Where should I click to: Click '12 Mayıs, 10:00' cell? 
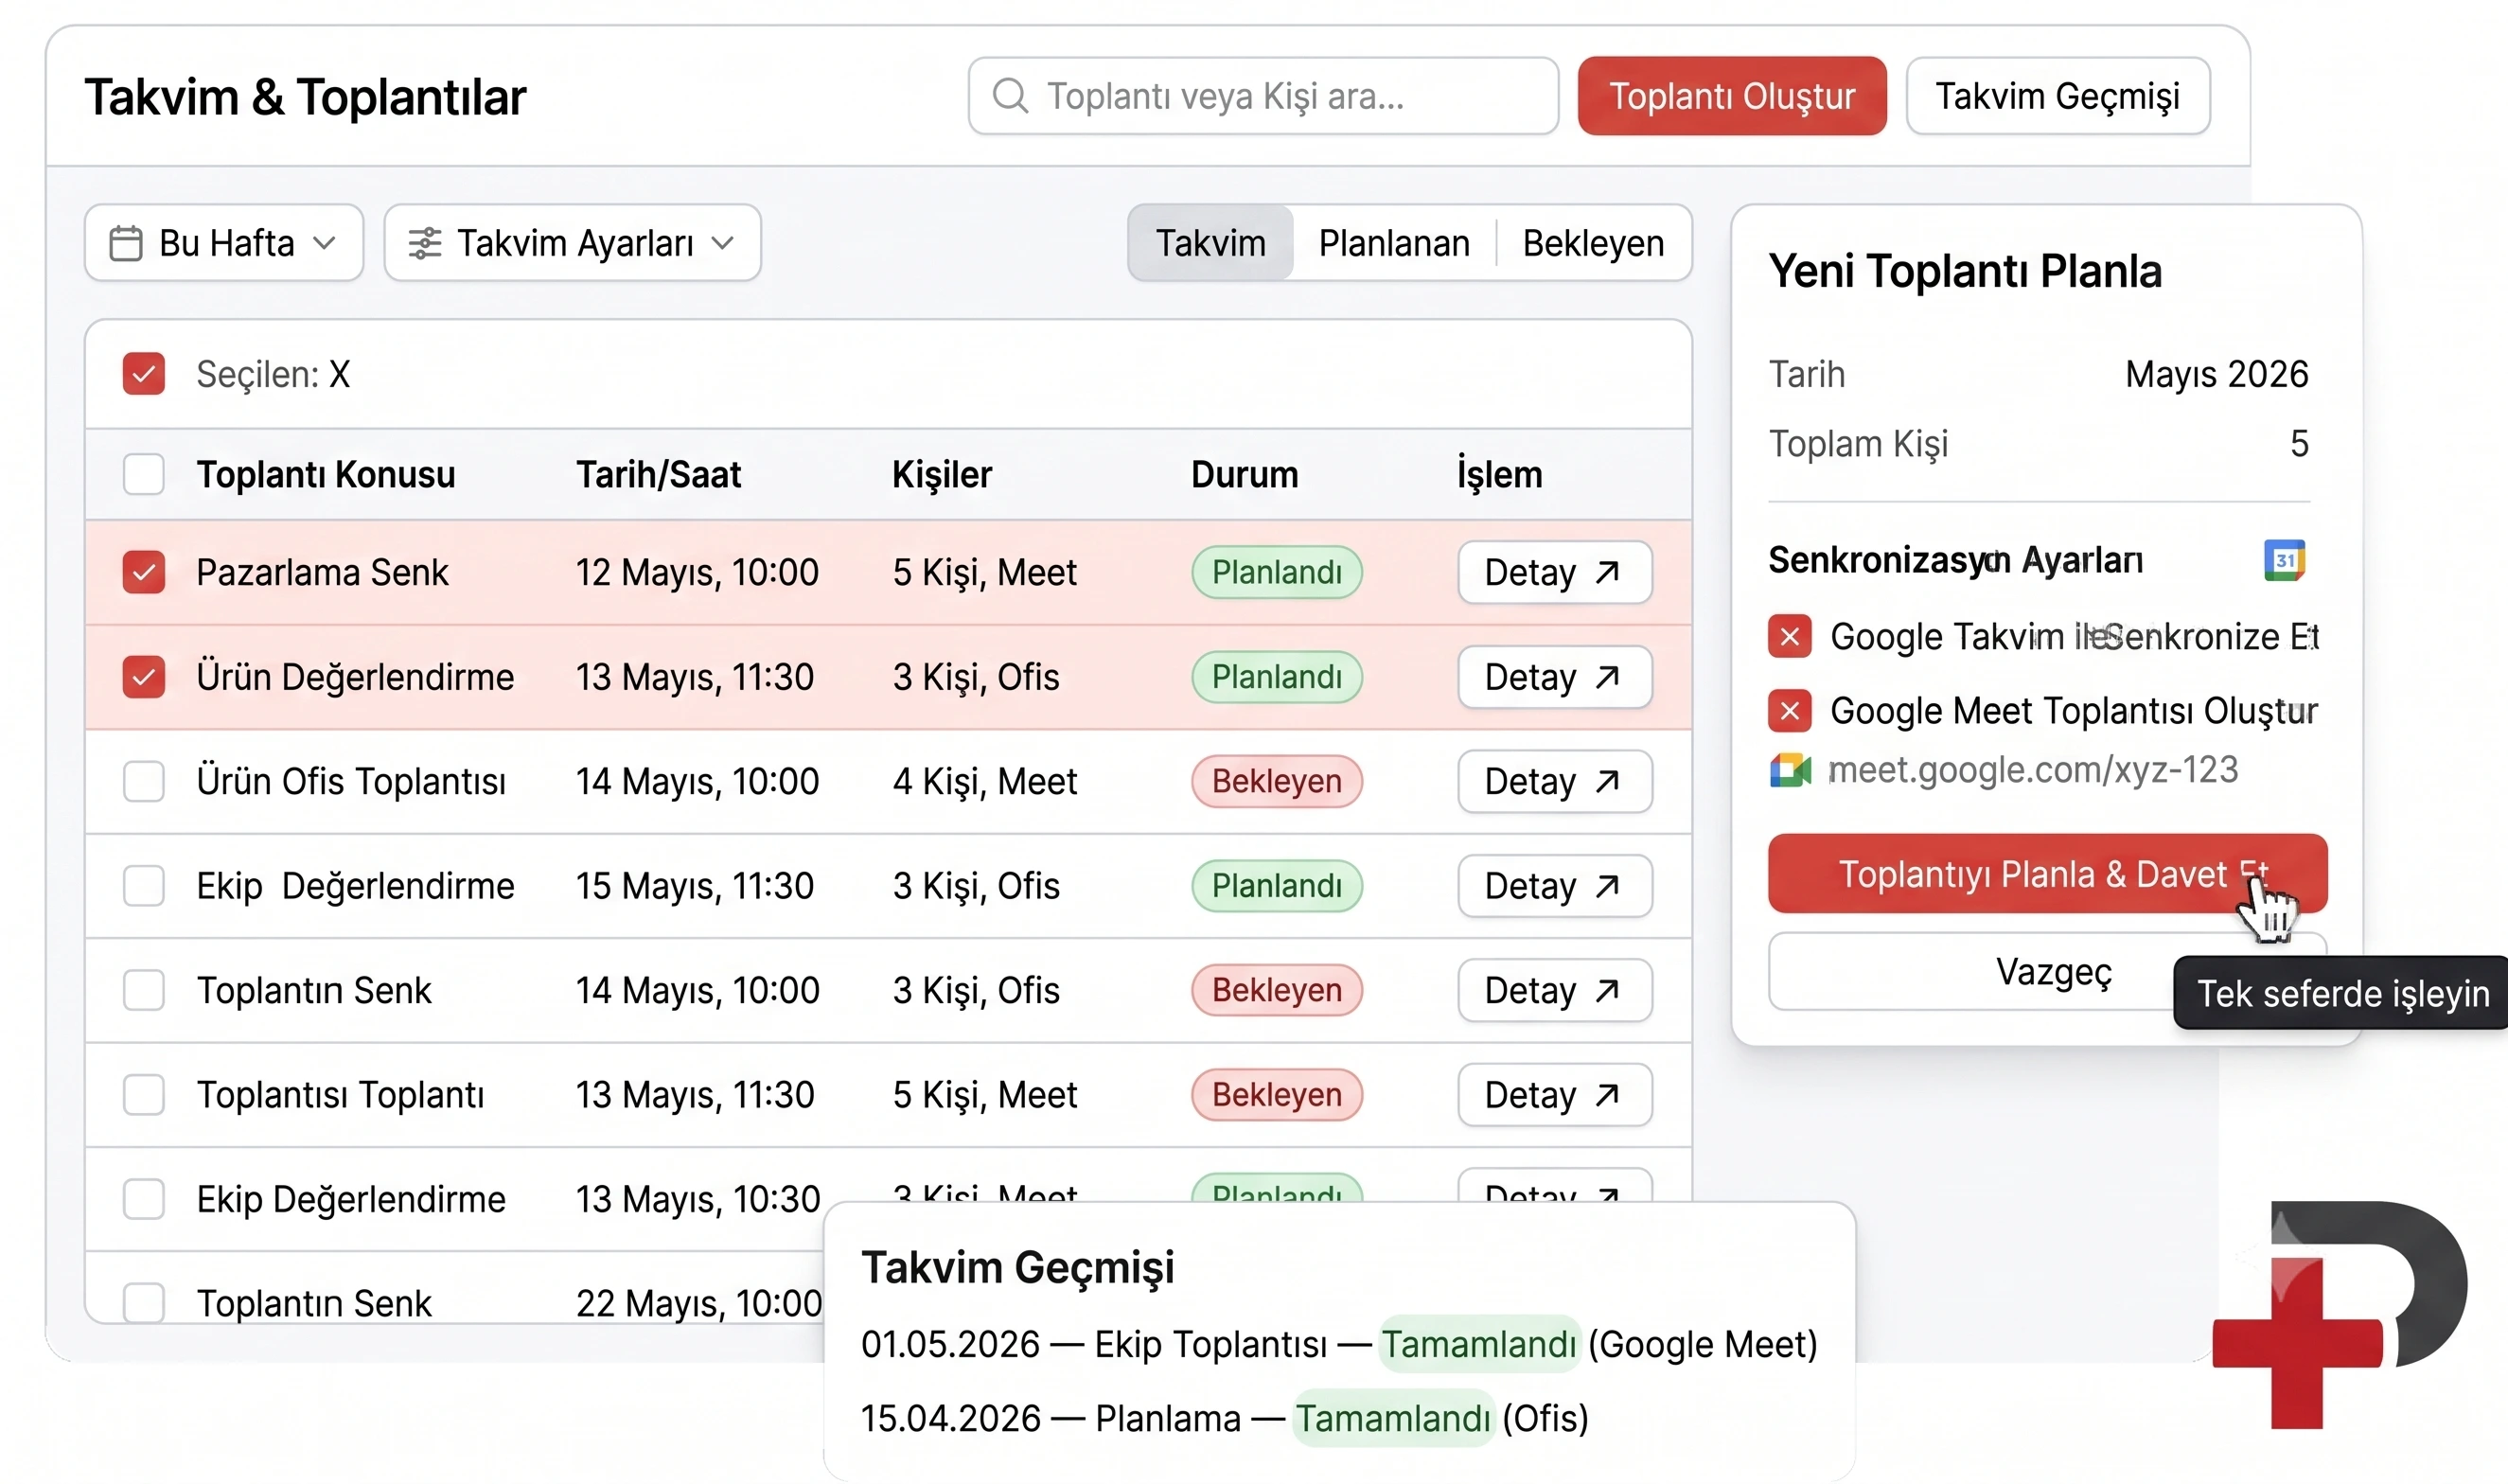click(x=697, y=572)
